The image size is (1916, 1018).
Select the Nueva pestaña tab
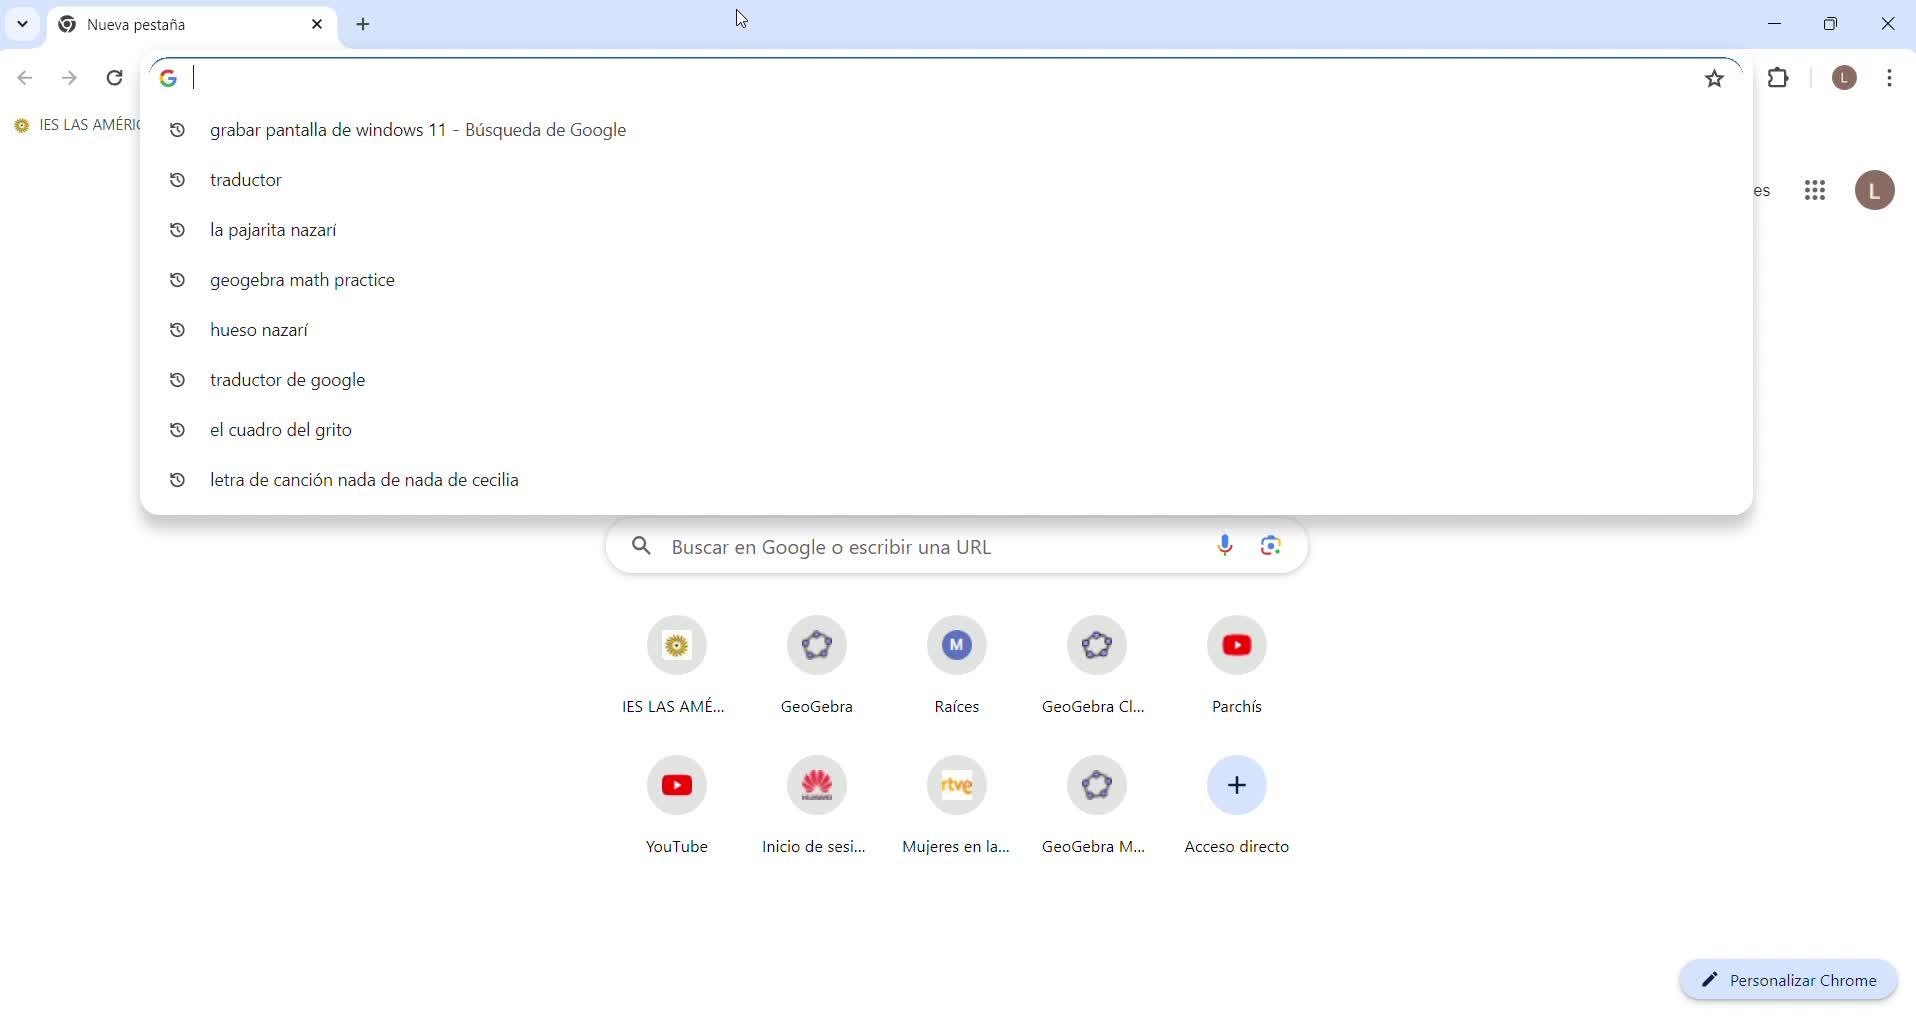coord(192,25)
